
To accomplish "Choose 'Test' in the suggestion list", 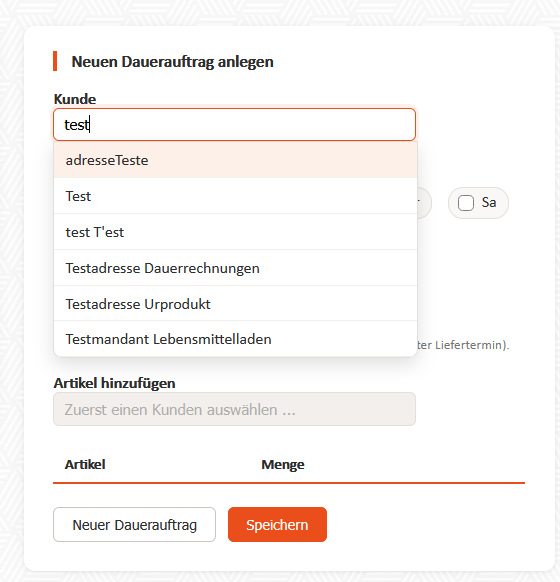I will coord(235,196).
